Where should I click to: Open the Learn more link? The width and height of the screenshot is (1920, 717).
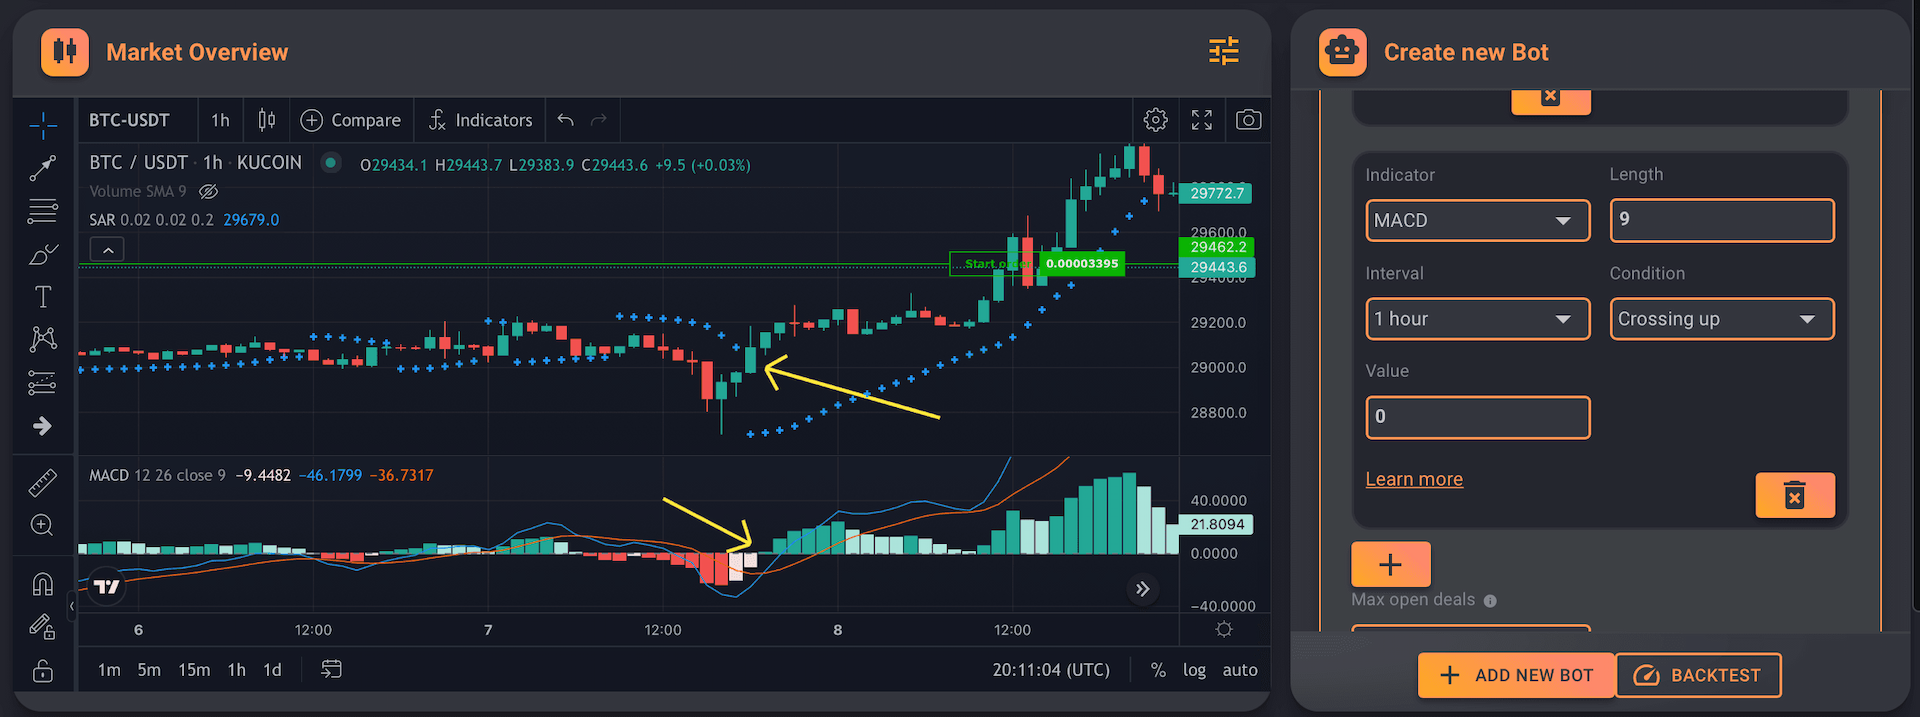click(x=1414, y=479)
